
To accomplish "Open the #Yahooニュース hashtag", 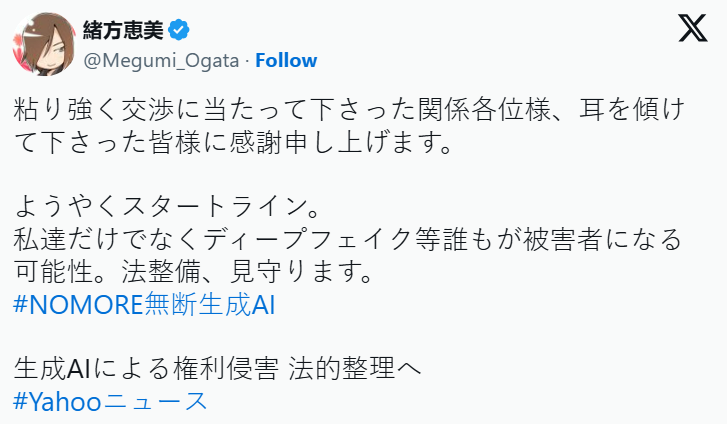I will (110, 401).
